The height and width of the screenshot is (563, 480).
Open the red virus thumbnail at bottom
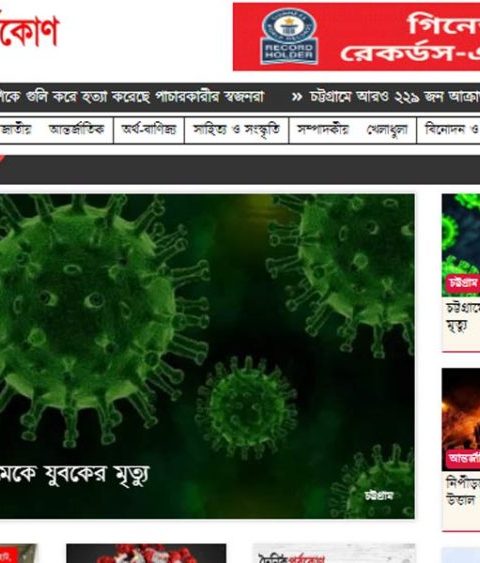[146, 553]
